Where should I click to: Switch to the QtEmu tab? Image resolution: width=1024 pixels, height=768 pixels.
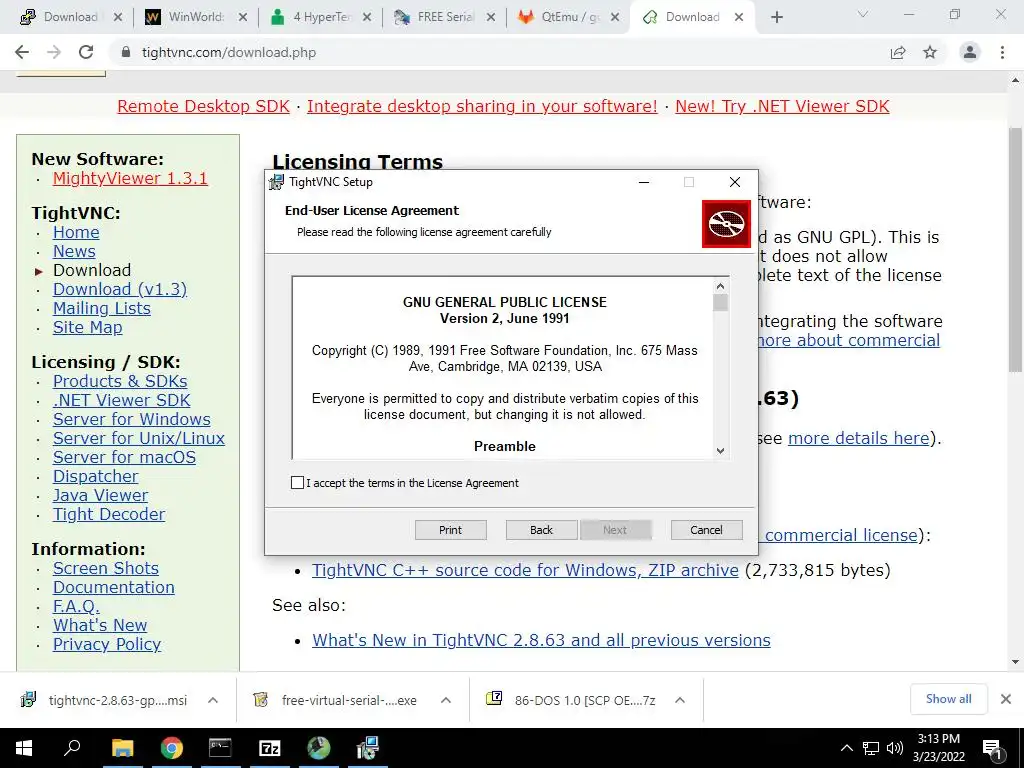[567, 18]
